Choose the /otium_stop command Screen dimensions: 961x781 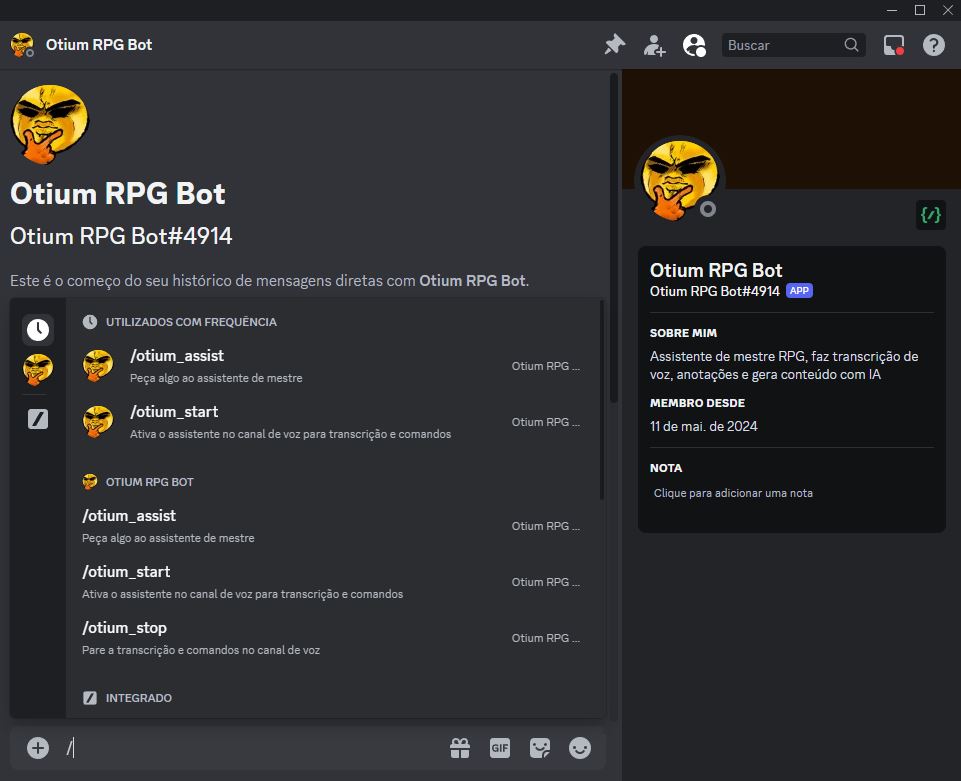click(333, 638)
